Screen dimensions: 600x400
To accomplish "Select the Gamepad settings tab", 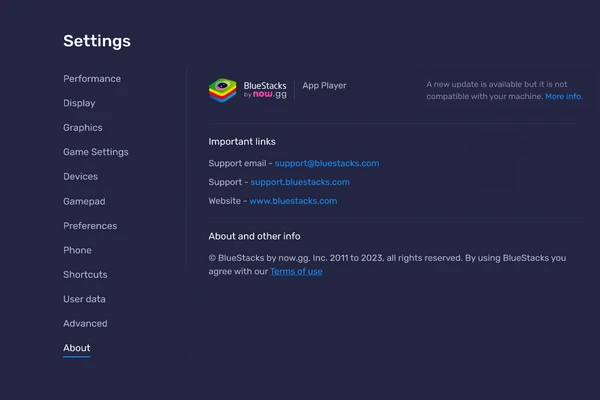I will tap(84, 201).
